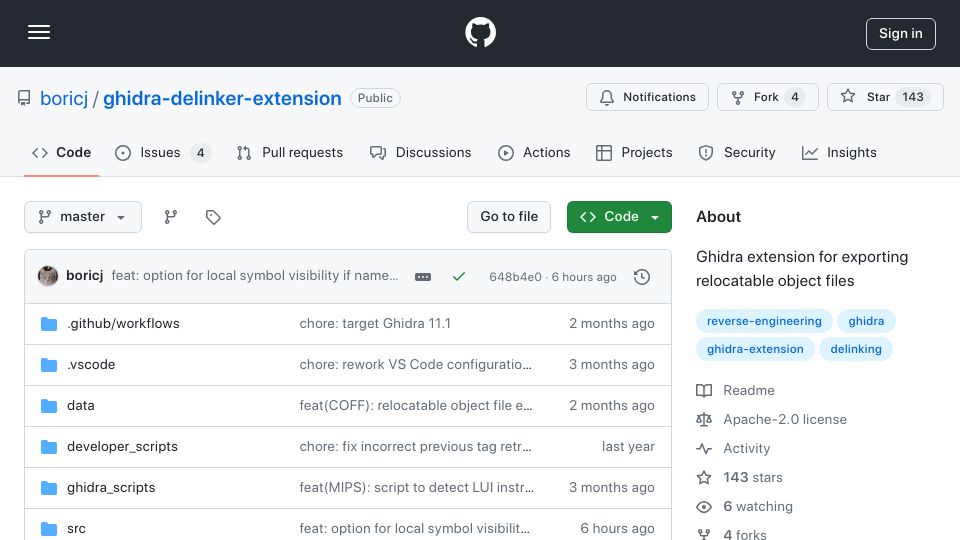Click the GitHub Octocat logo
Image resolution: width=960 pixels, height=540 pixels.
click(x=480, y=32)
